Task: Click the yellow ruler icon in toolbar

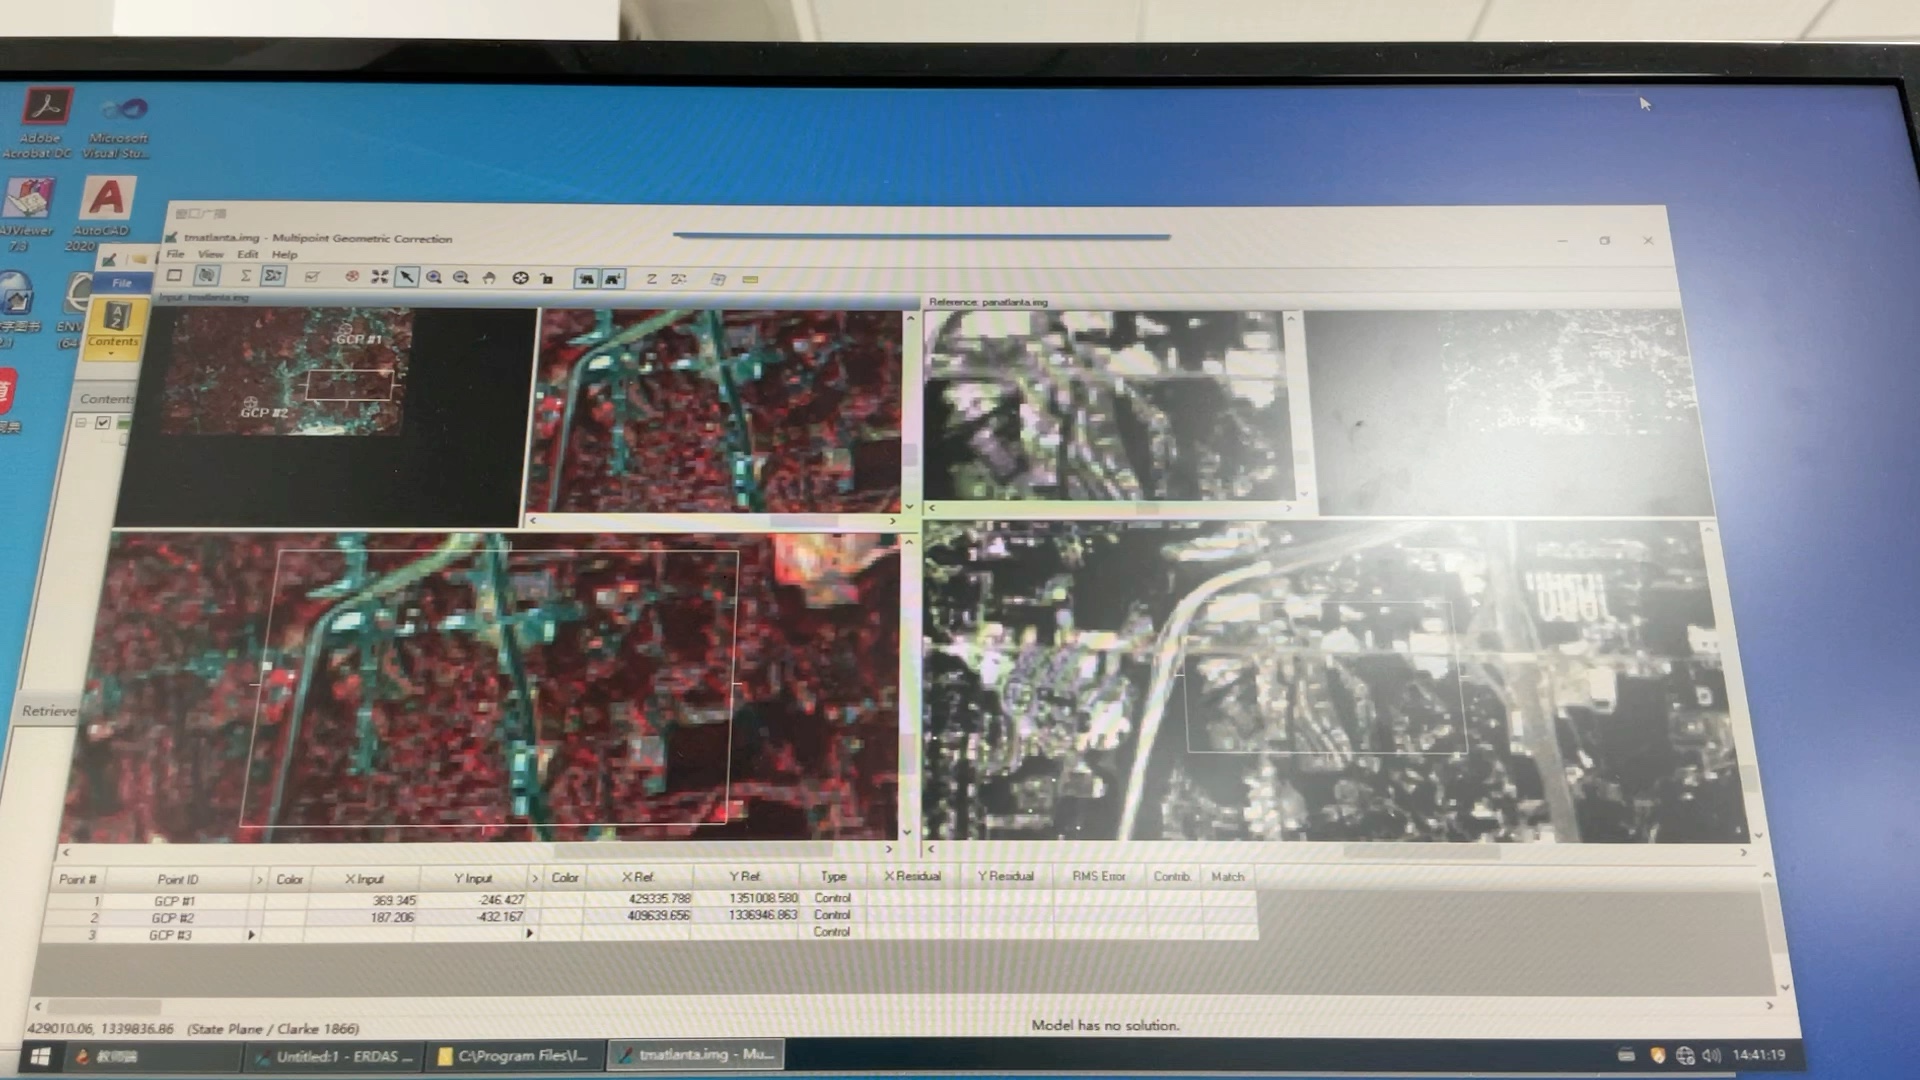Action: 750,280
